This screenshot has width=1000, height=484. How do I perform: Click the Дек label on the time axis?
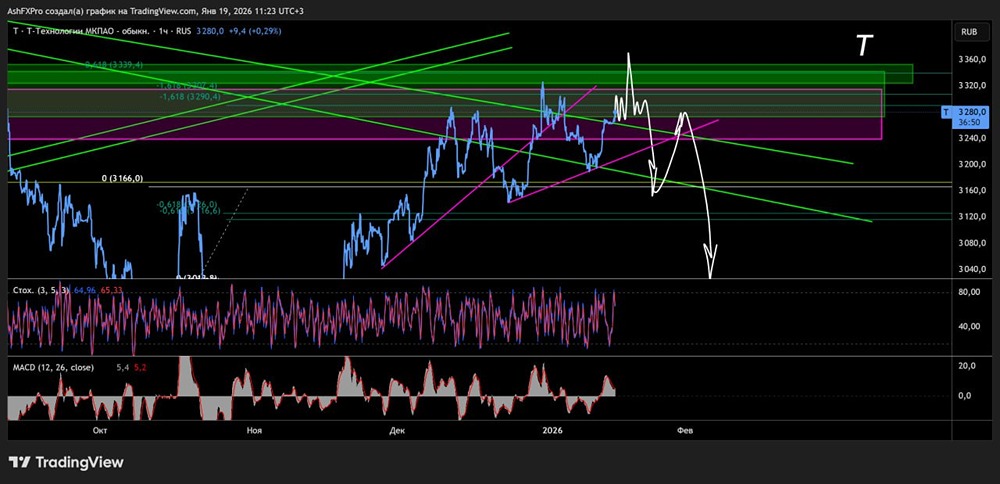[x=397, y=431]
